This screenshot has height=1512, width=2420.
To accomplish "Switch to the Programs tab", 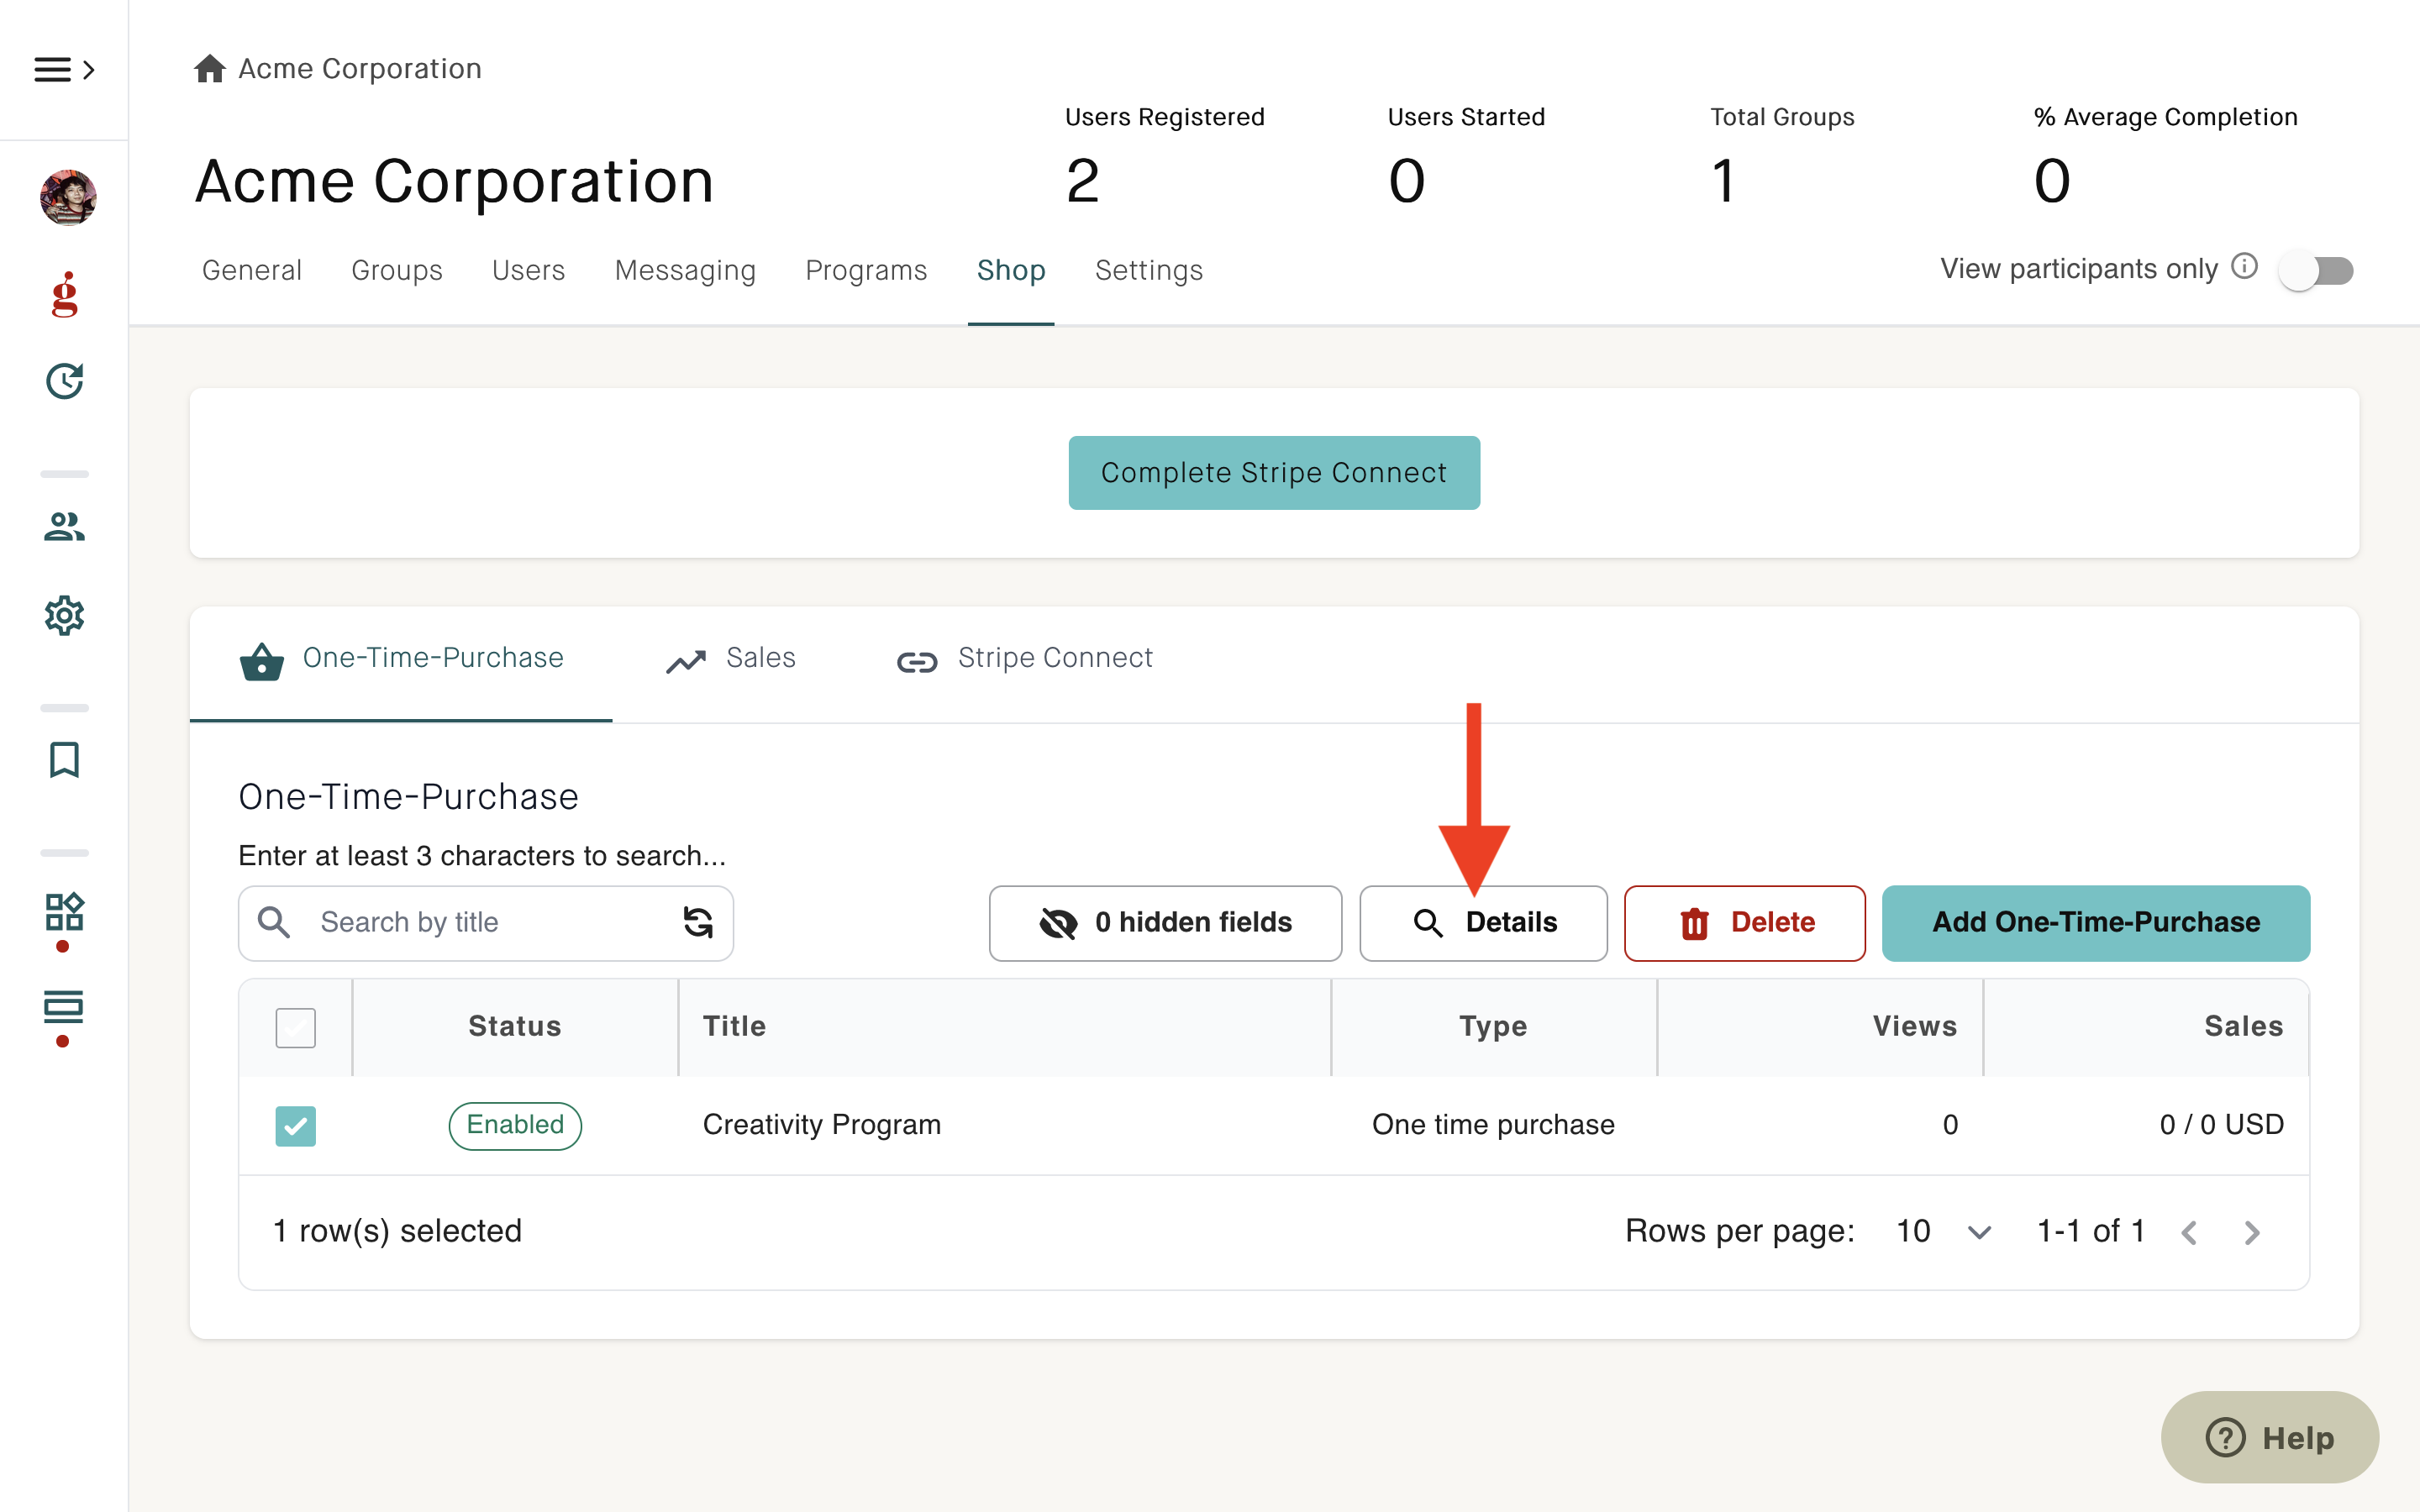I will click(x=866, y=270).
